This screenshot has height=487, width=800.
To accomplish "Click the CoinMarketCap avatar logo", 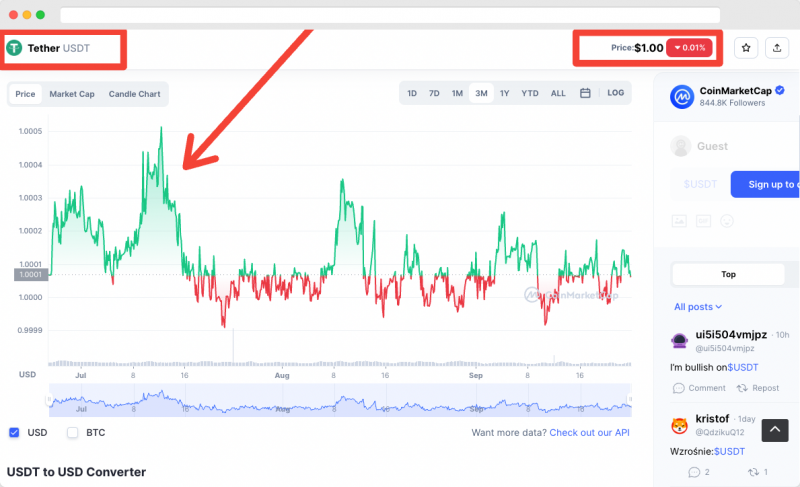I will click(x=682, y=96).
